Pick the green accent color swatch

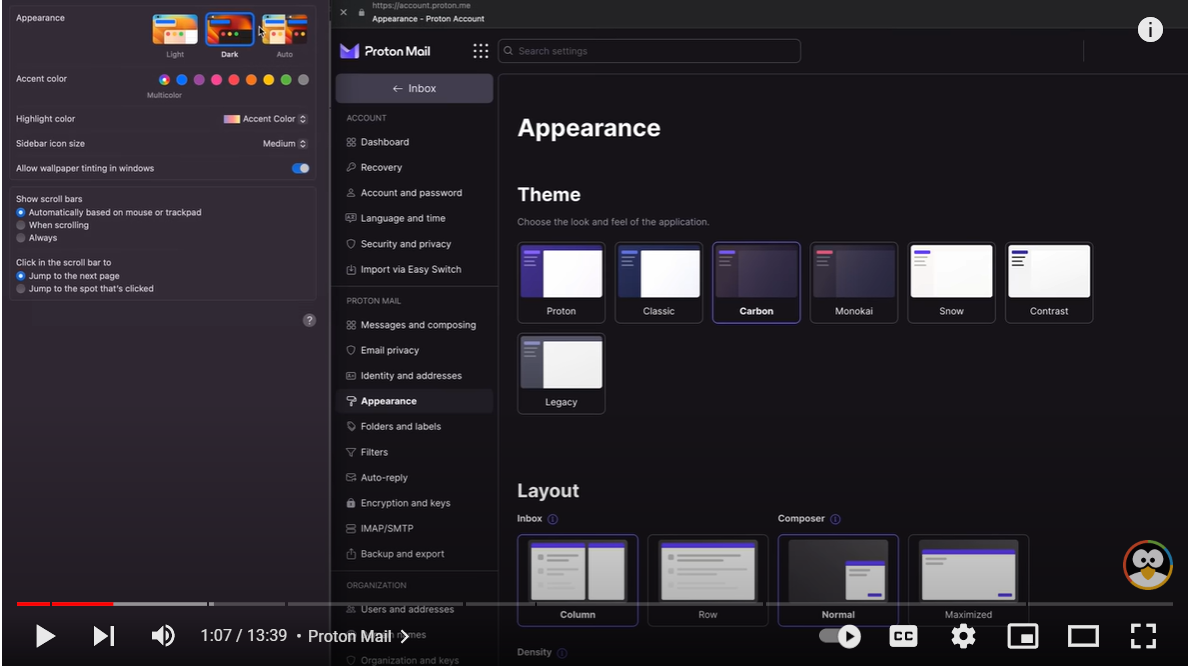click(x=286, y=80)
